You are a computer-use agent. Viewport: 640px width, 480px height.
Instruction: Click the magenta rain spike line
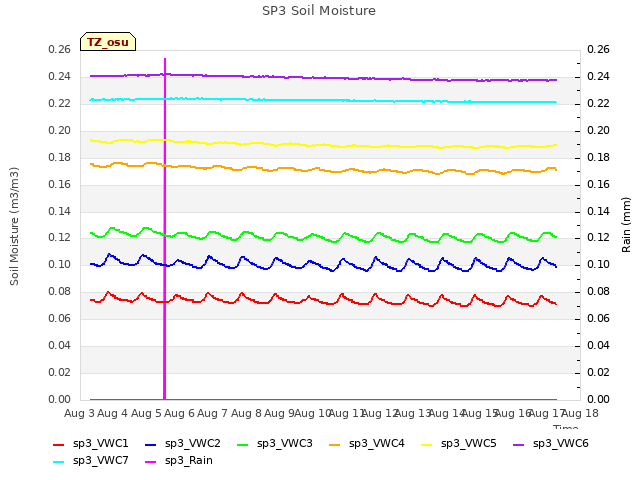click(165, 229)
